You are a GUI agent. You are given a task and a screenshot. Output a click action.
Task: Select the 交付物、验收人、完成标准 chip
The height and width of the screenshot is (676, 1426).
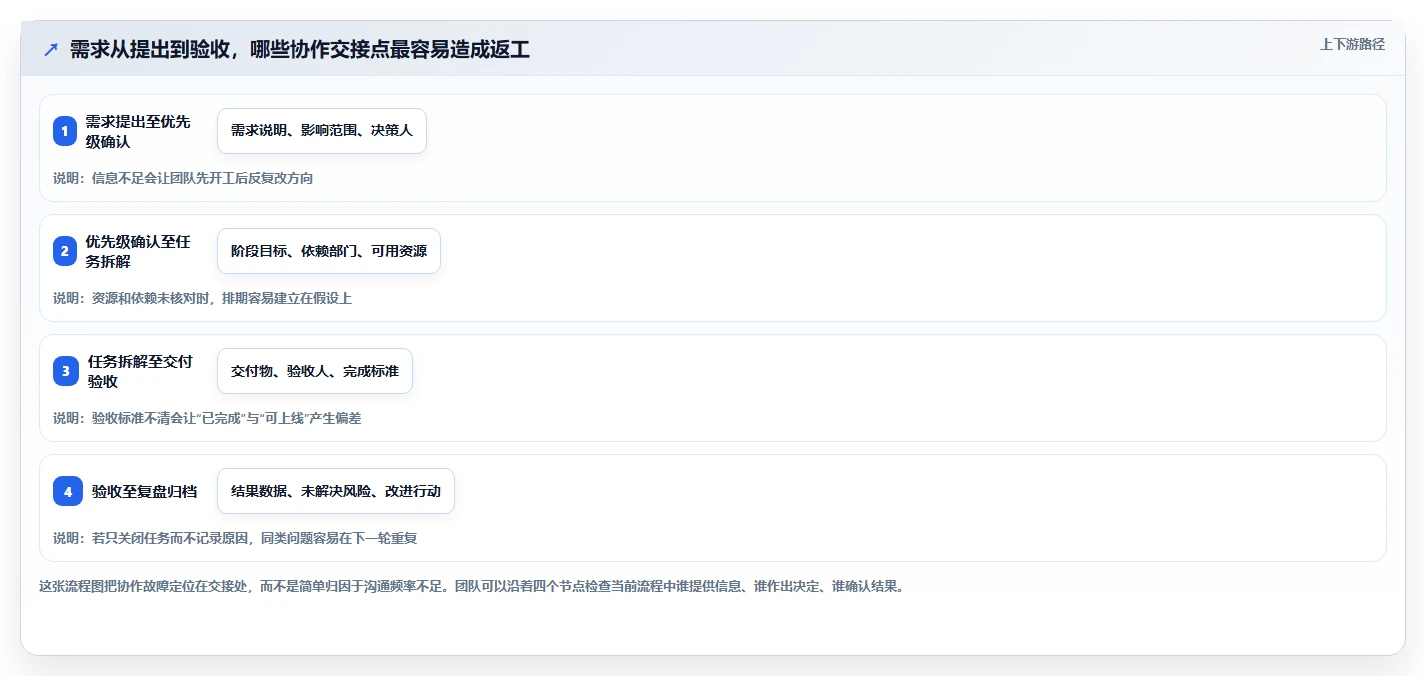(315, 371)
